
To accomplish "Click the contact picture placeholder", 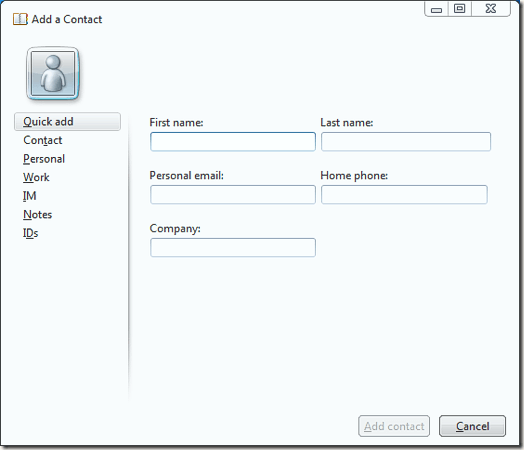I will point(53,73).
